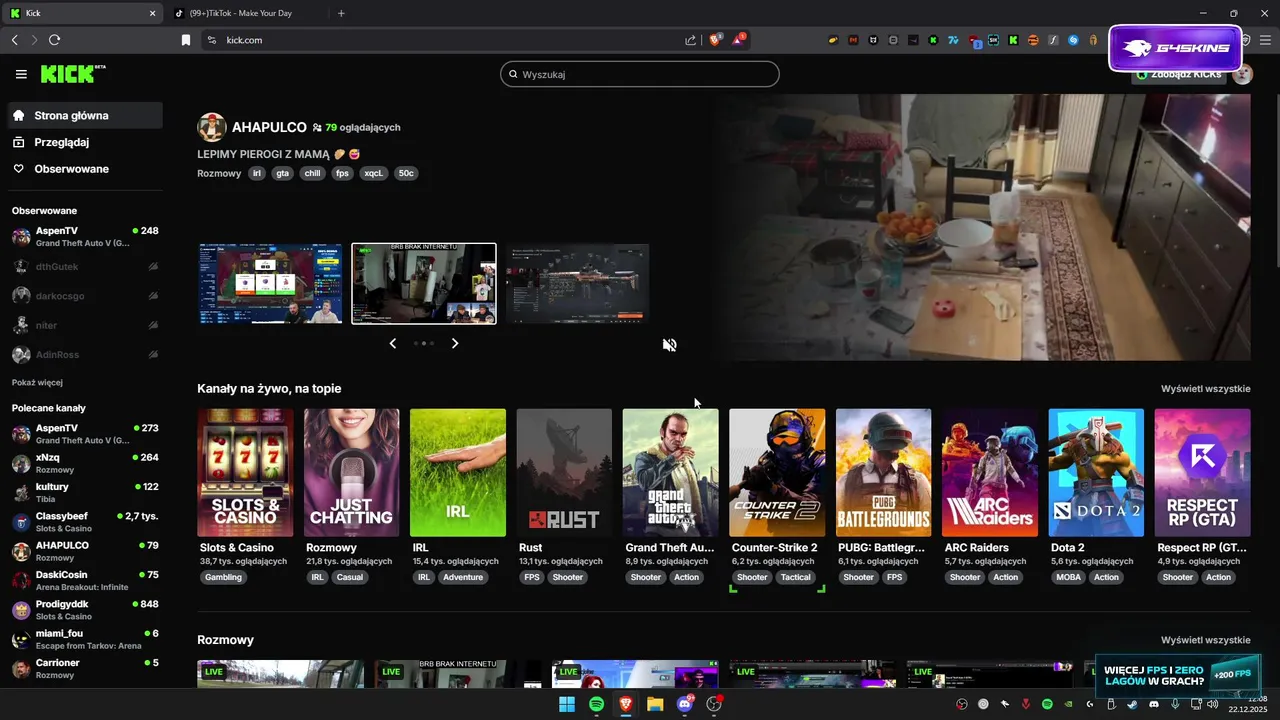Open the Slots & Casino category card

[x=245, y=473]
